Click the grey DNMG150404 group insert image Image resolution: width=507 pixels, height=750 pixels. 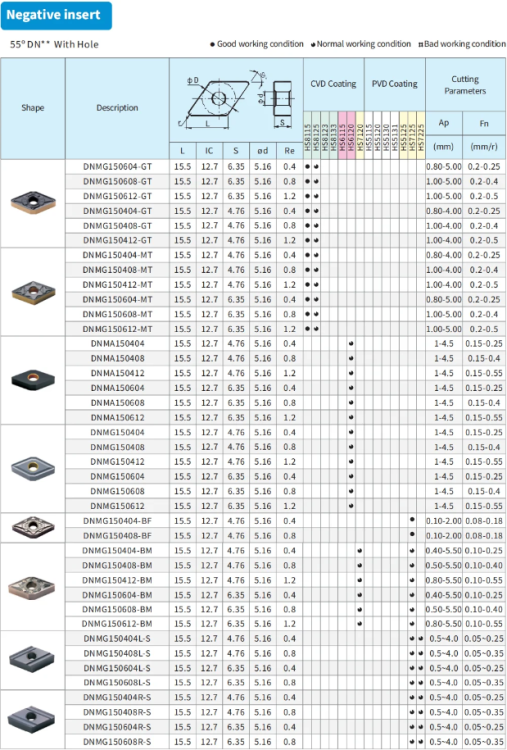coord(33,468)
